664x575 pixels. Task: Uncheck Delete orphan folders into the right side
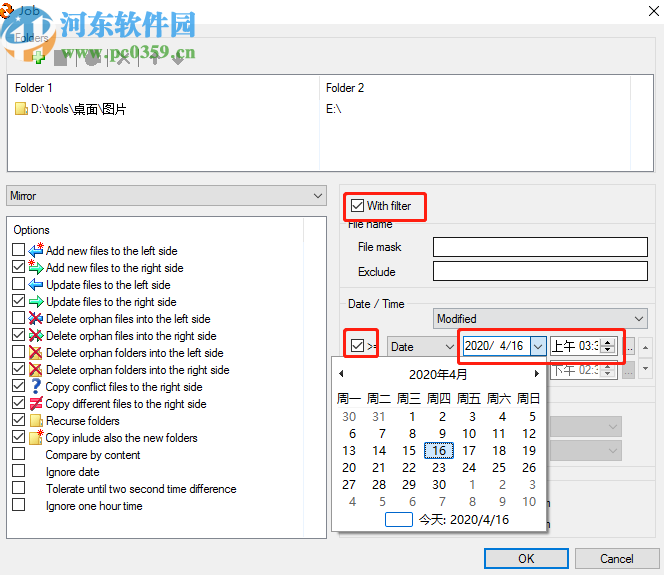point(19,368)
